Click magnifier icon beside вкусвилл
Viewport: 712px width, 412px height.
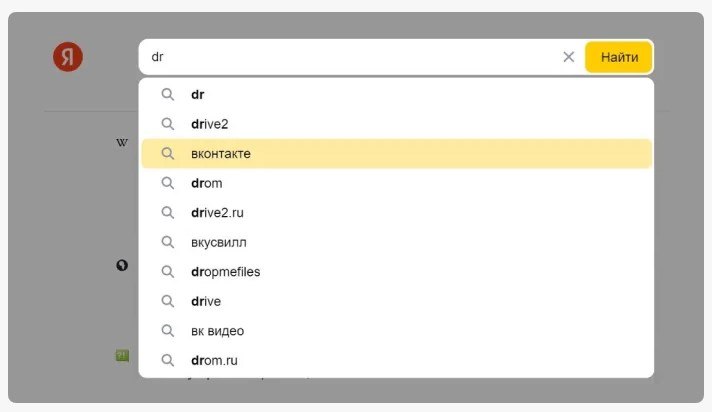(x=168, y=242)
